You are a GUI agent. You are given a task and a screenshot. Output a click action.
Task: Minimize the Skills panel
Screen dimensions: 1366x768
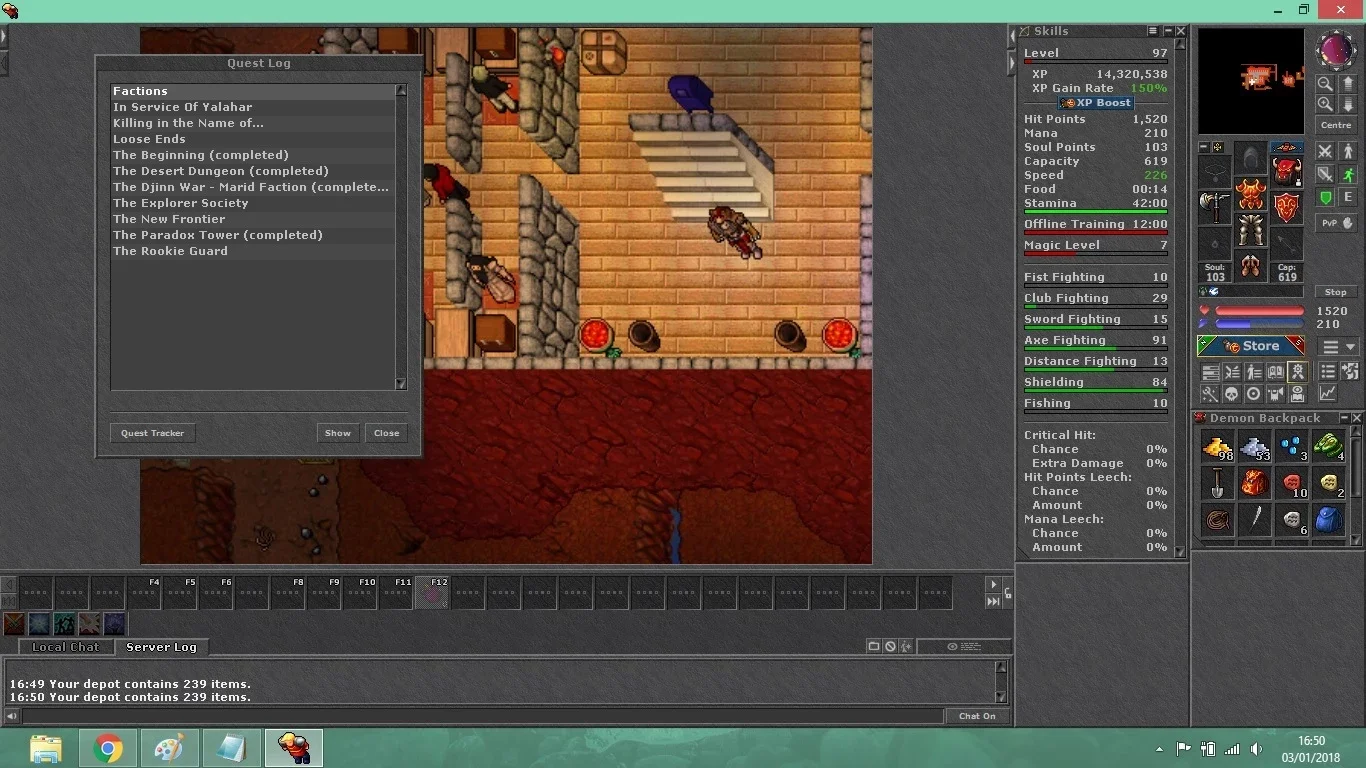(x=1167, y=31)
